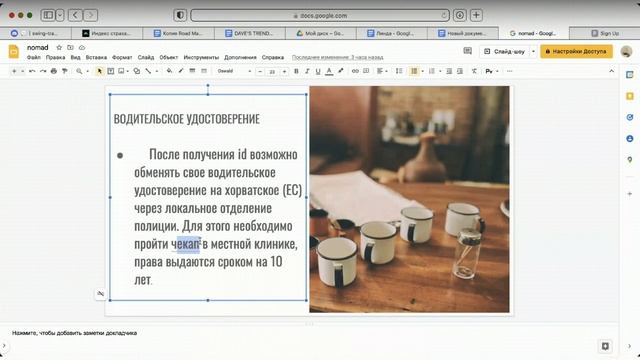Image resolution: width=640 pixels, height=360 pixels.
Task: Expand the bulleted list style dropdown
Action: click(422, 71)
